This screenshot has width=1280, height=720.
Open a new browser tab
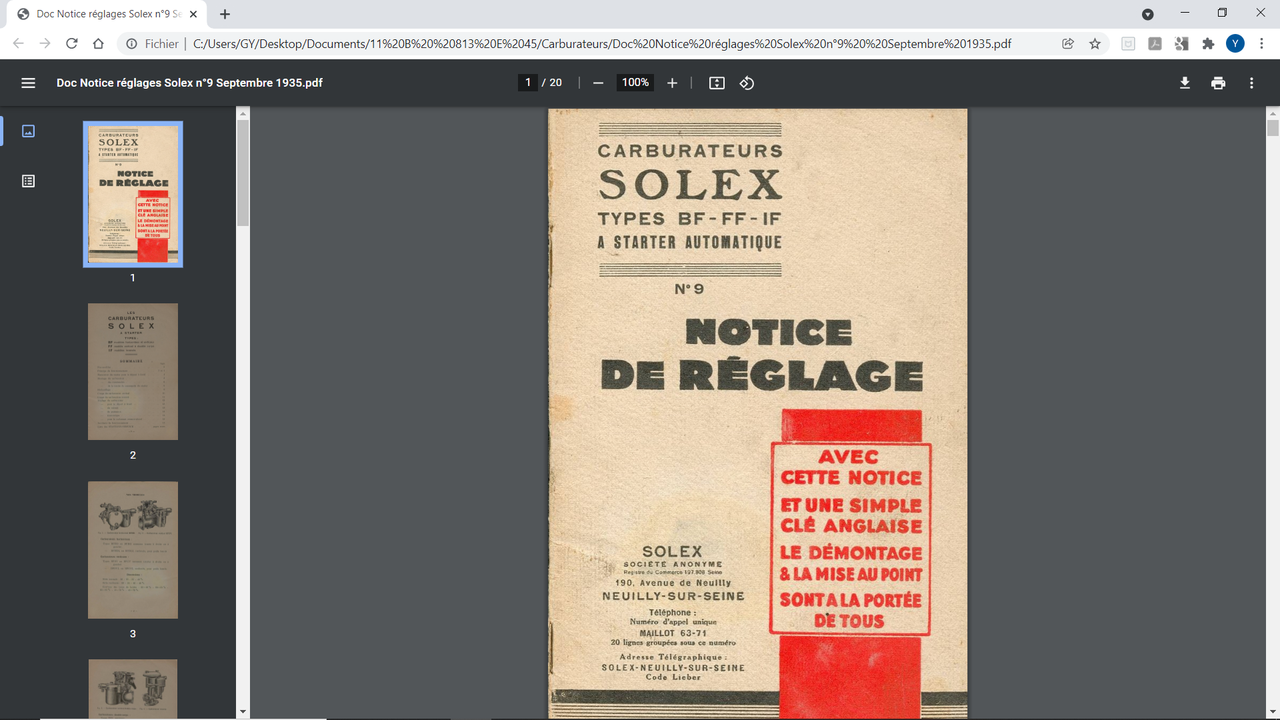[225, 14]
